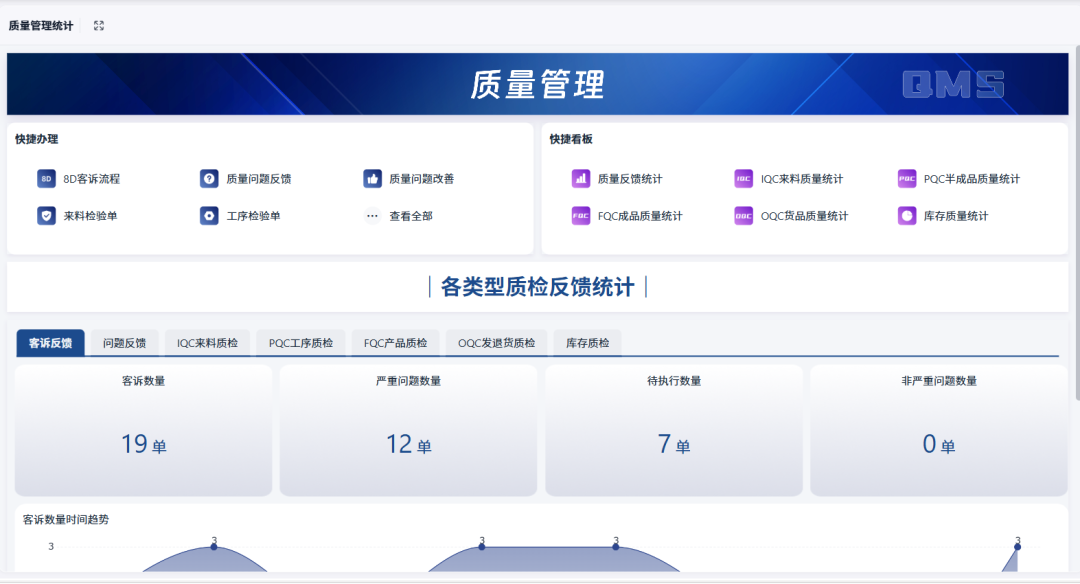1080x584 pixels.
Task: Click the vertical scrollbar on the right edge
Action: pos(1077,222)
